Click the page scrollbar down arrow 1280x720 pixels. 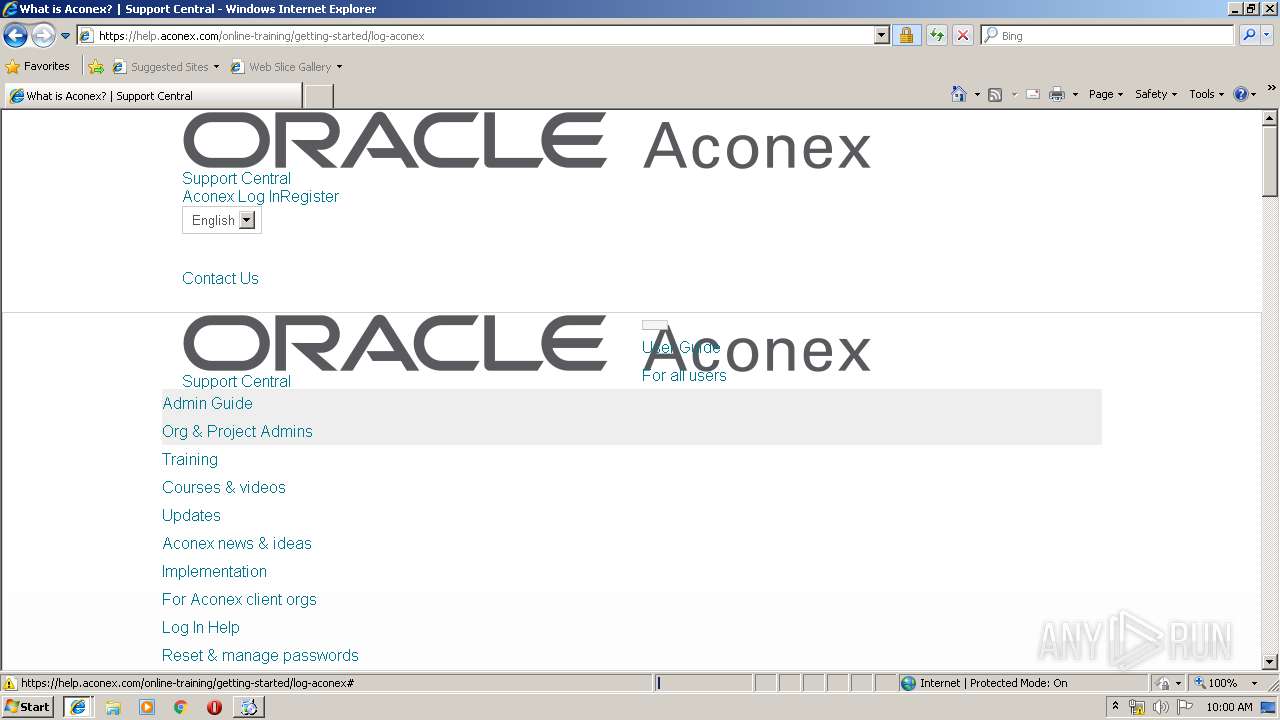[1270, 662]
